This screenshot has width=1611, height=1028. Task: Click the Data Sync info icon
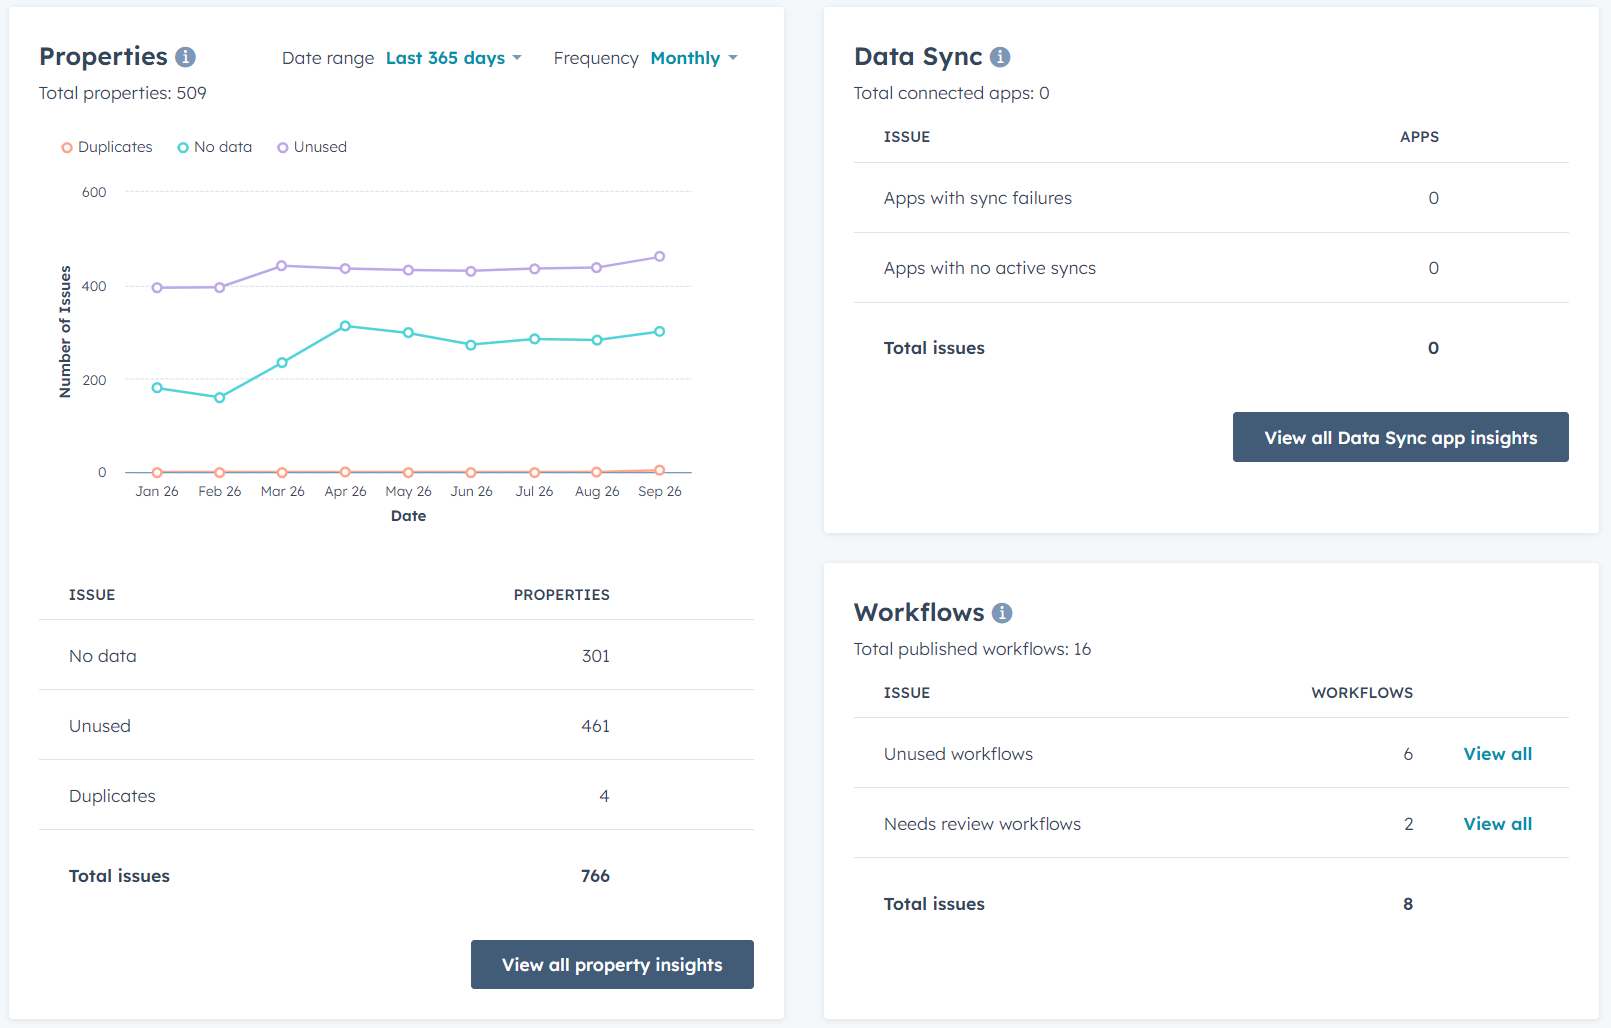tap(1000, 57)
